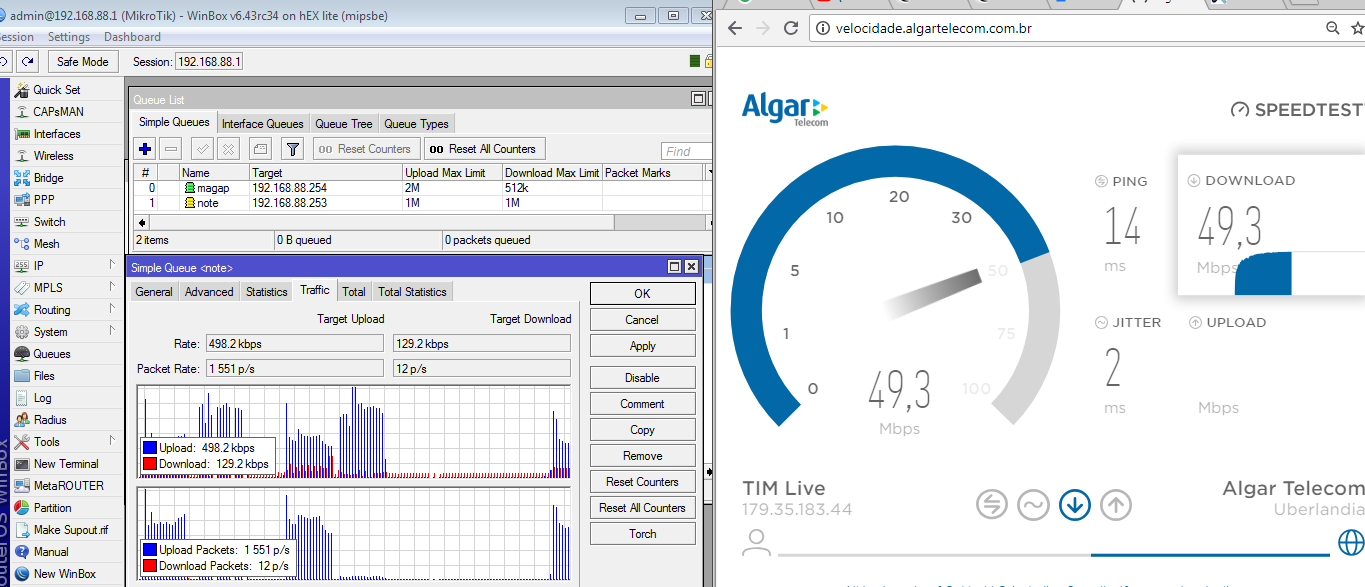Switch to the Statistics tab
The image size is (1365, 587).
point(267,292)
